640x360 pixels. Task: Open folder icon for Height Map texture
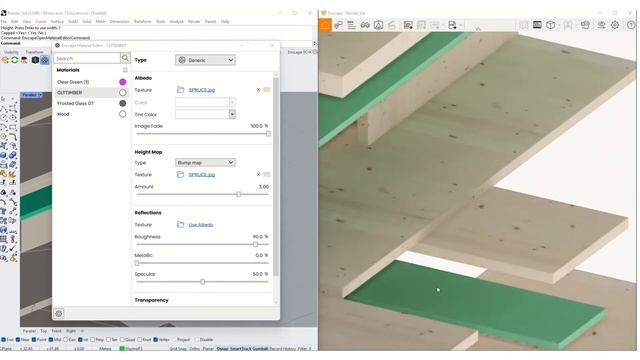pyautogui.click(x=180, y=174)
